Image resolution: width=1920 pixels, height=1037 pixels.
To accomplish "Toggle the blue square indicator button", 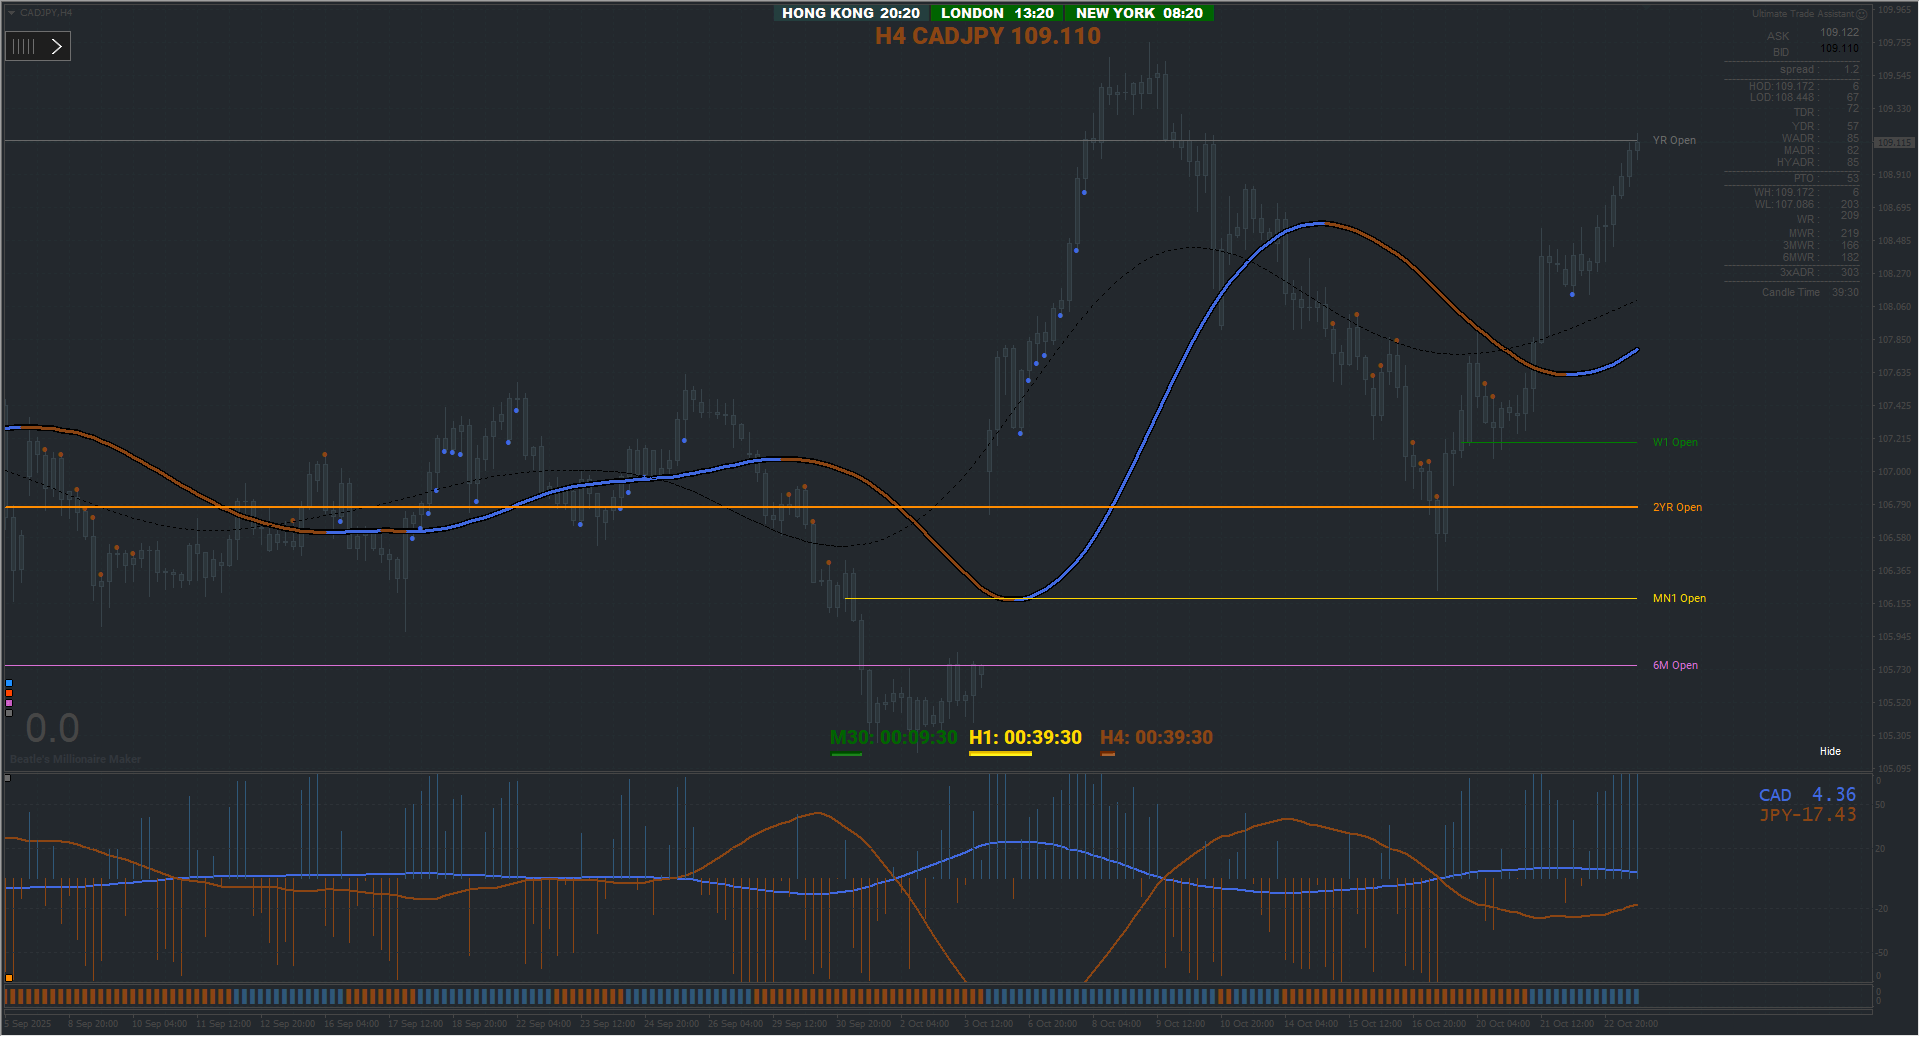I will tap(9, 683).
